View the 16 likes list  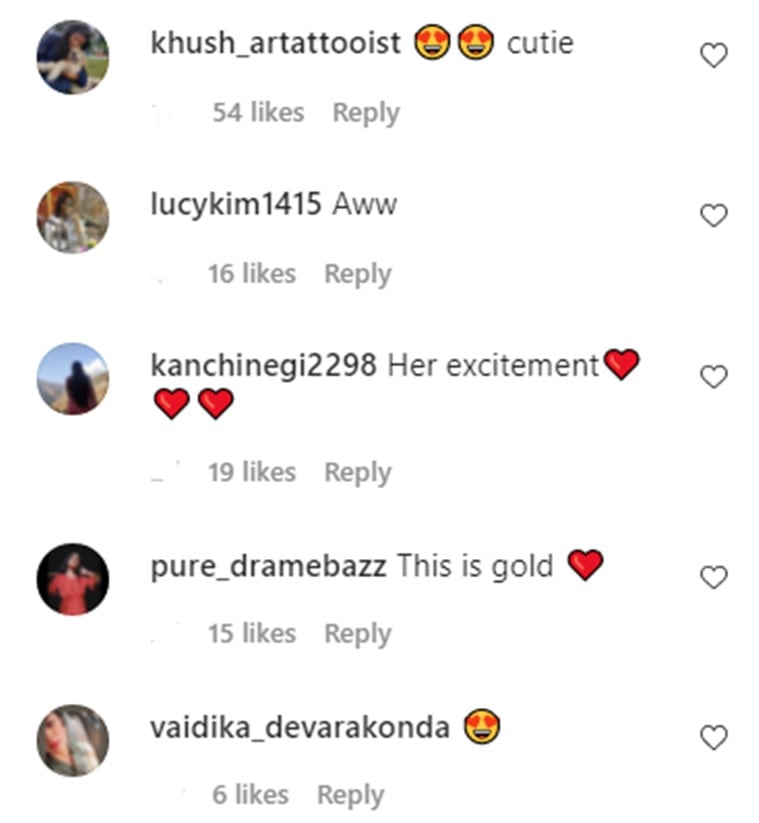(x=252, y=273)
